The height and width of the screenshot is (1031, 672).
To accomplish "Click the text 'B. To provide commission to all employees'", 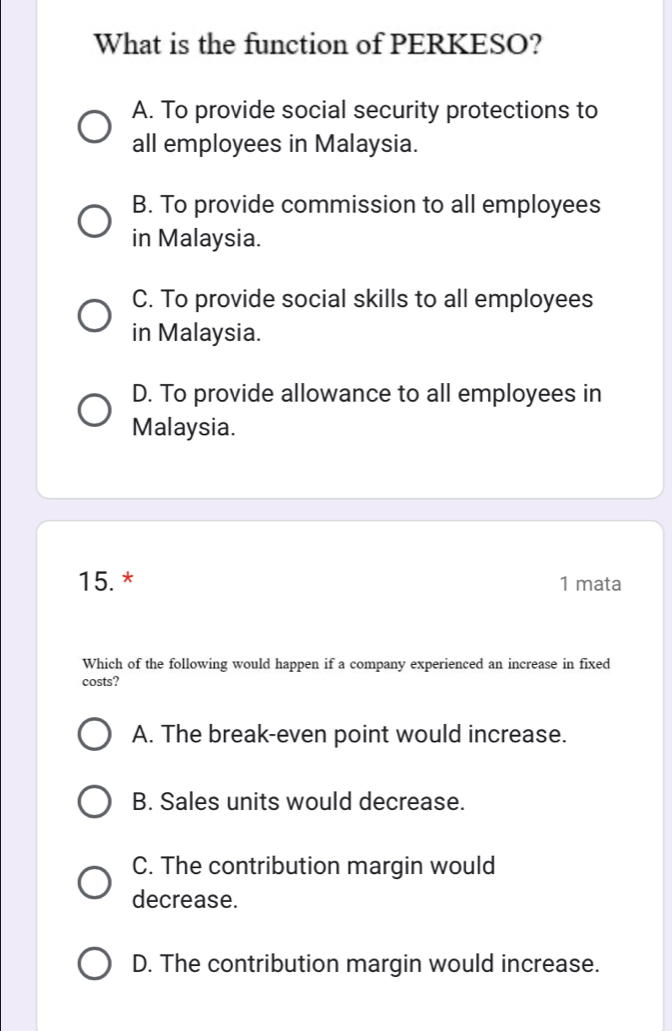I will [x=366, y=206].
